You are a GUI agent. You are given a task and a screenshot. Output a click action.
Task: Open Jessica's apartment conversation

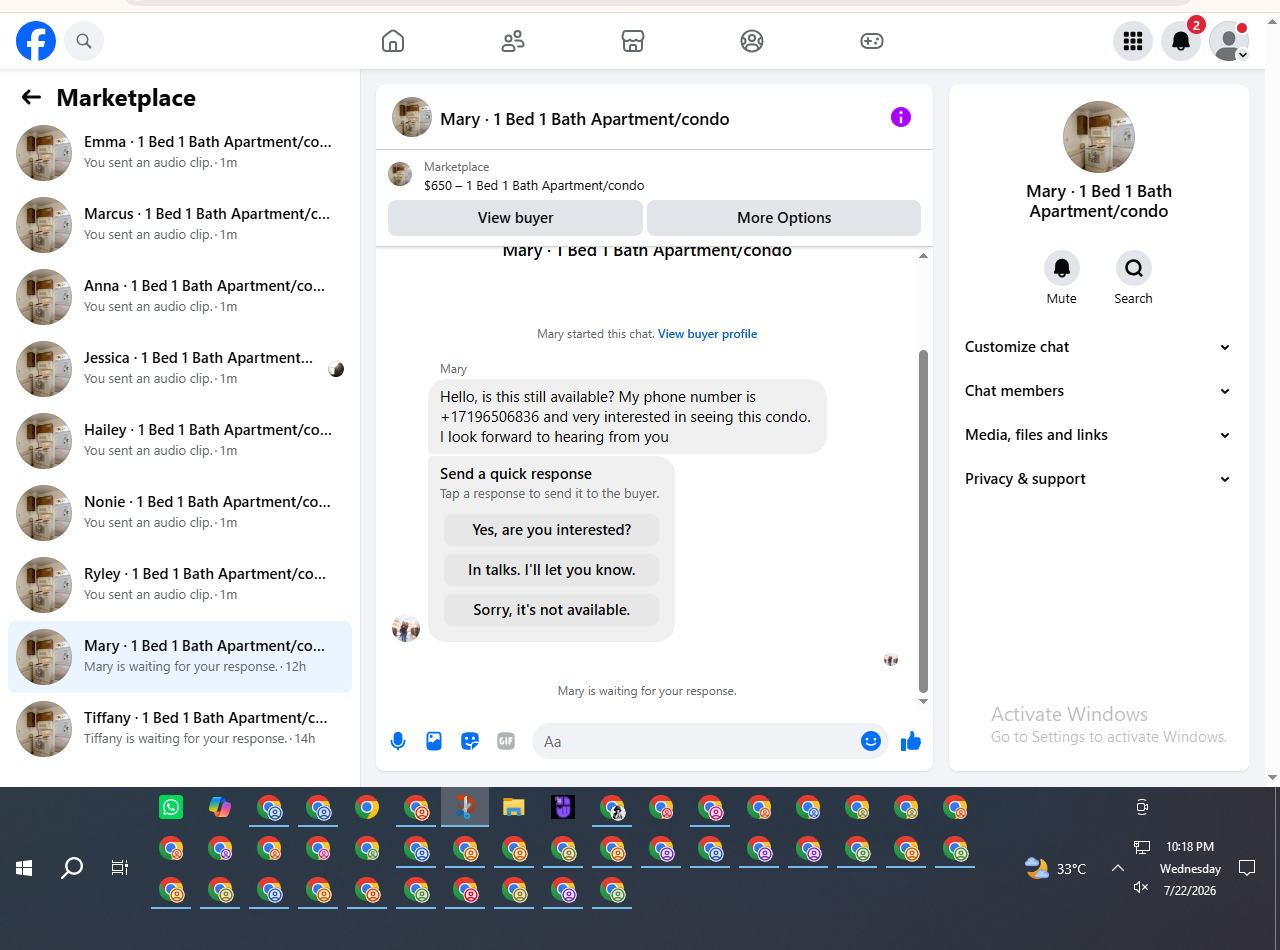point(180,369)
